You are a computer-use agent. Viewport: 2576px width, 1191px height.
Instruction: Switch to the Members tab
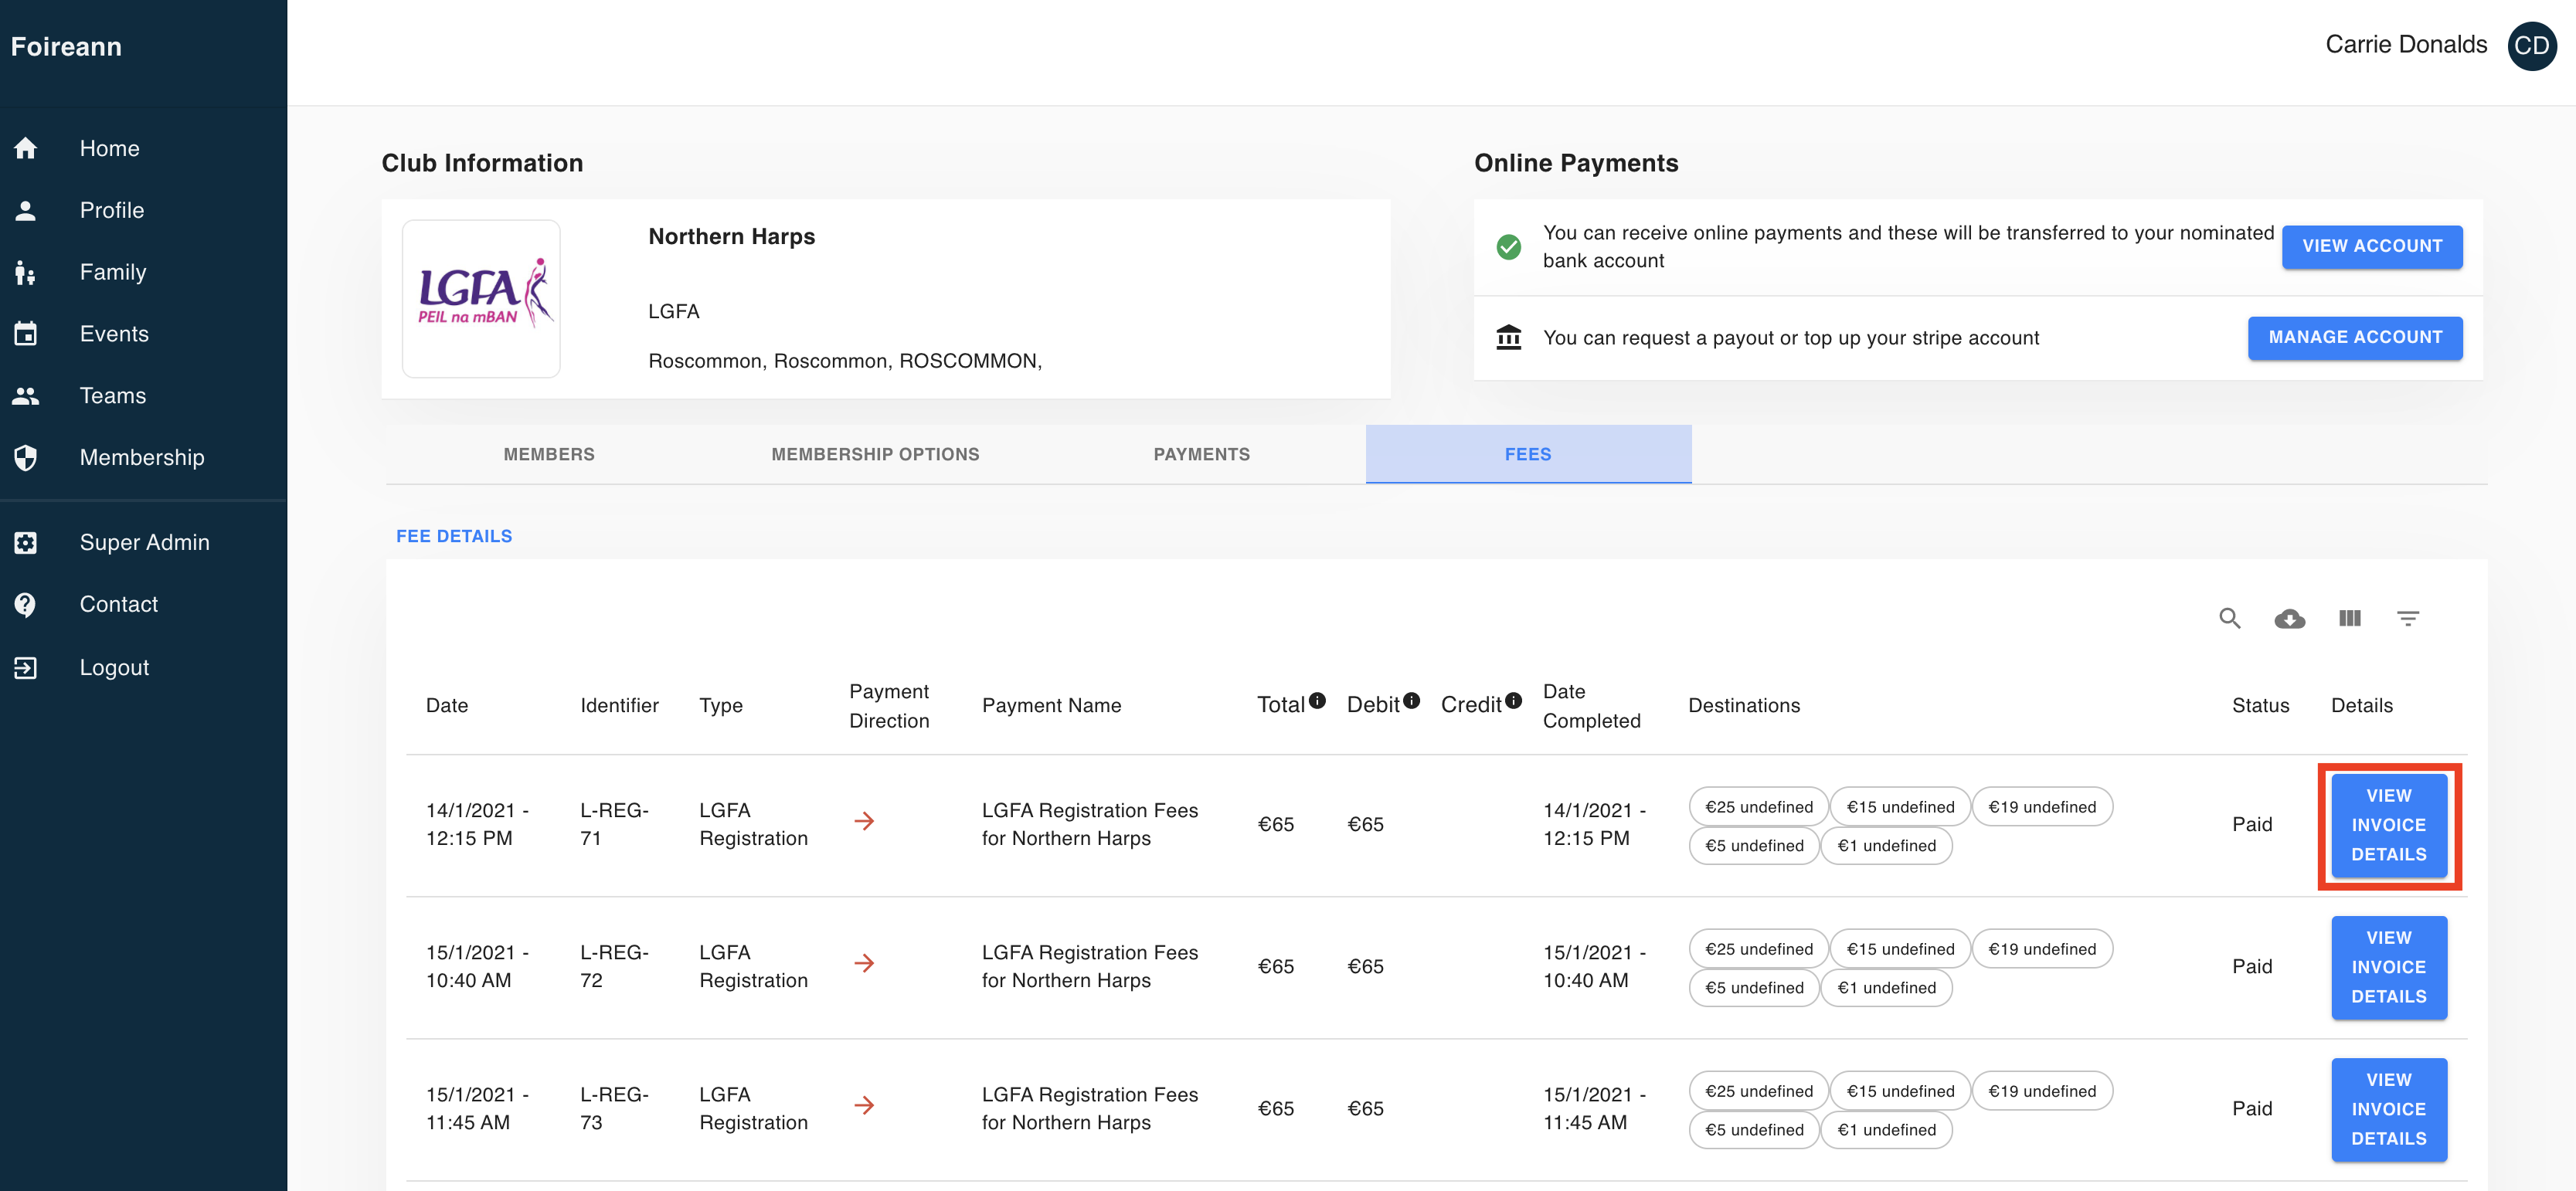click(549, 455)
